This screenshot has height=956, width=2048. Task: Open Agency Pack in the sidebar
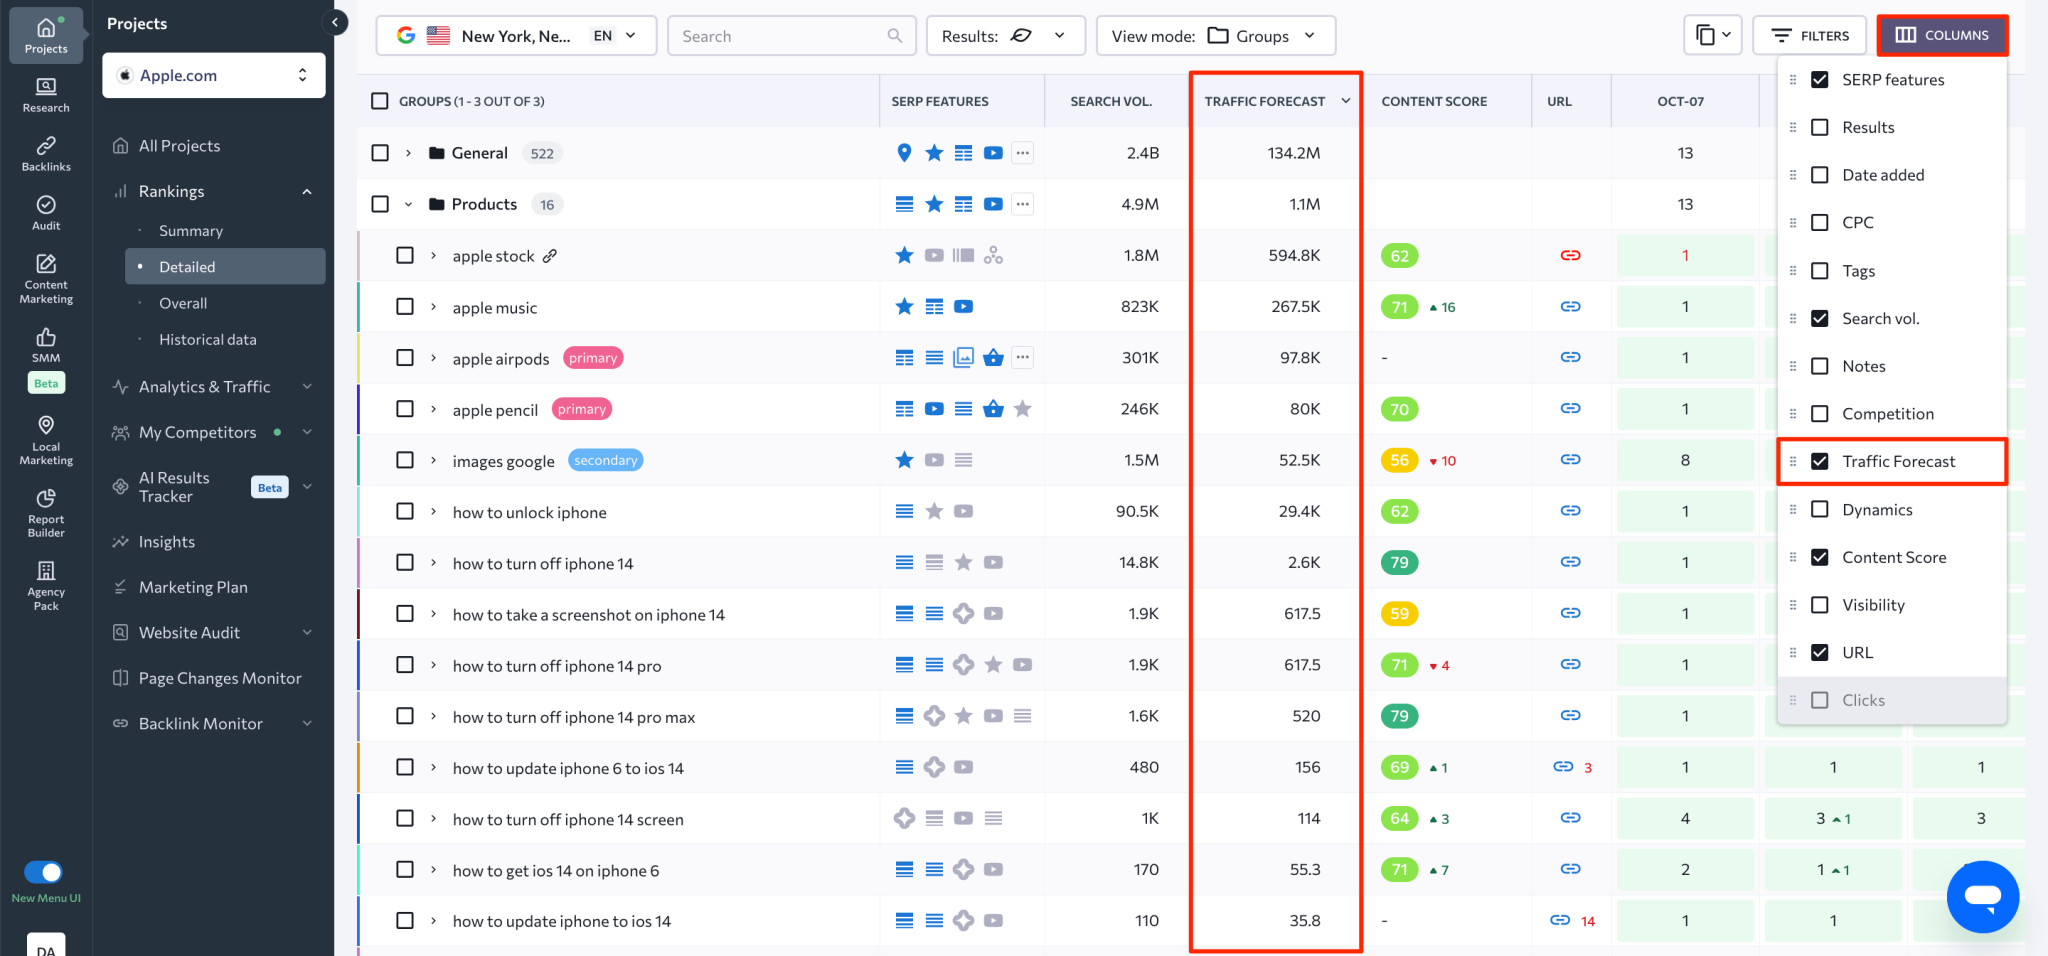click(x=46, y=585)
